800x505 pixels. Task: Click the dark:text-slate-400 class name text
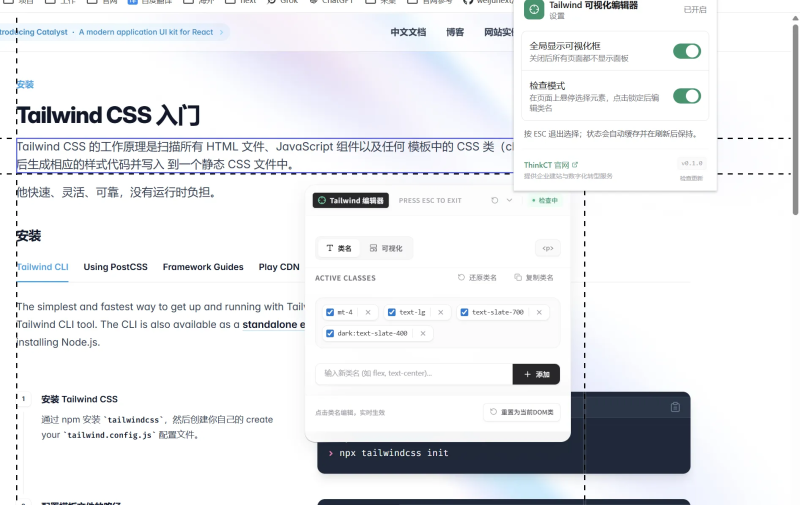click(x=372, y=334)
